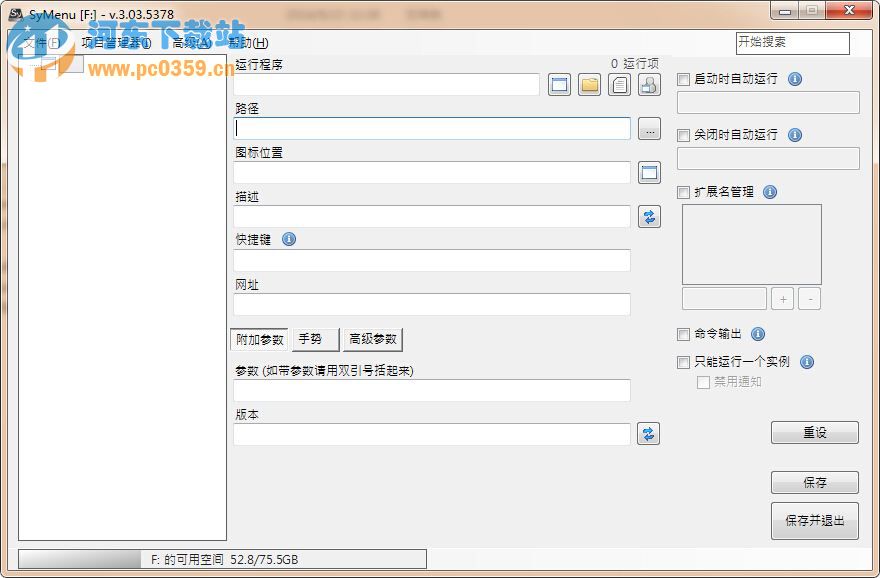Switch to the 手势 tab
Screen dimensions: 880x578
click(x=313, y=339)
